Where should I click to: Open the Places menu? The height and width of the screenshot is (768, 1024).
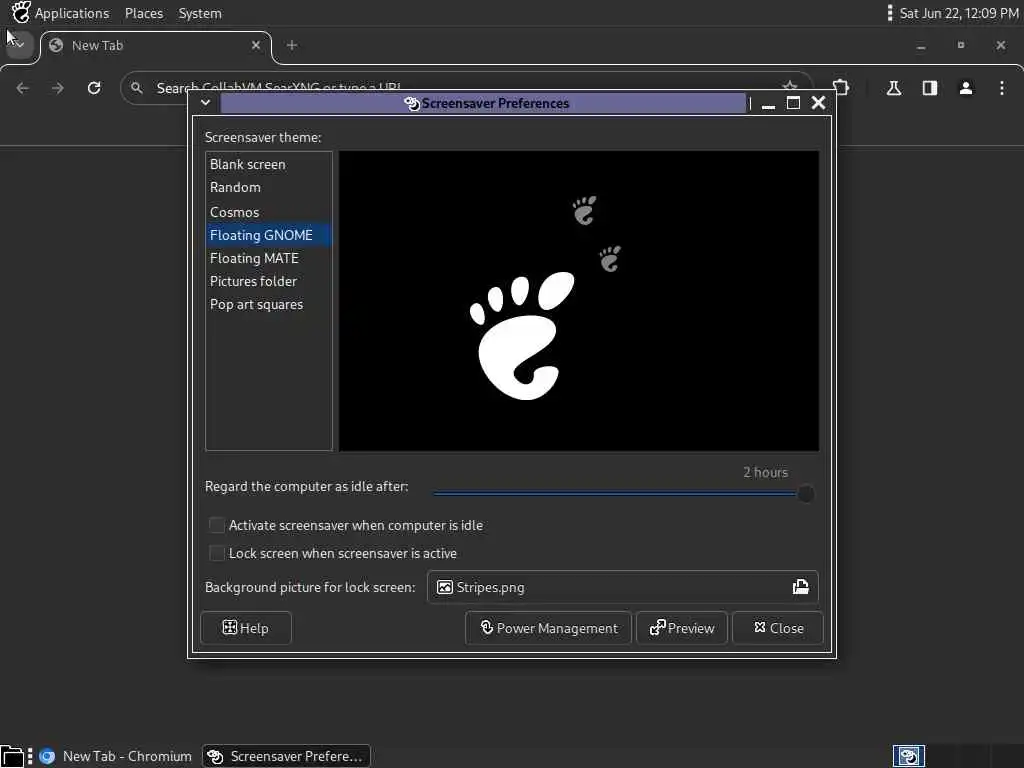144,13
